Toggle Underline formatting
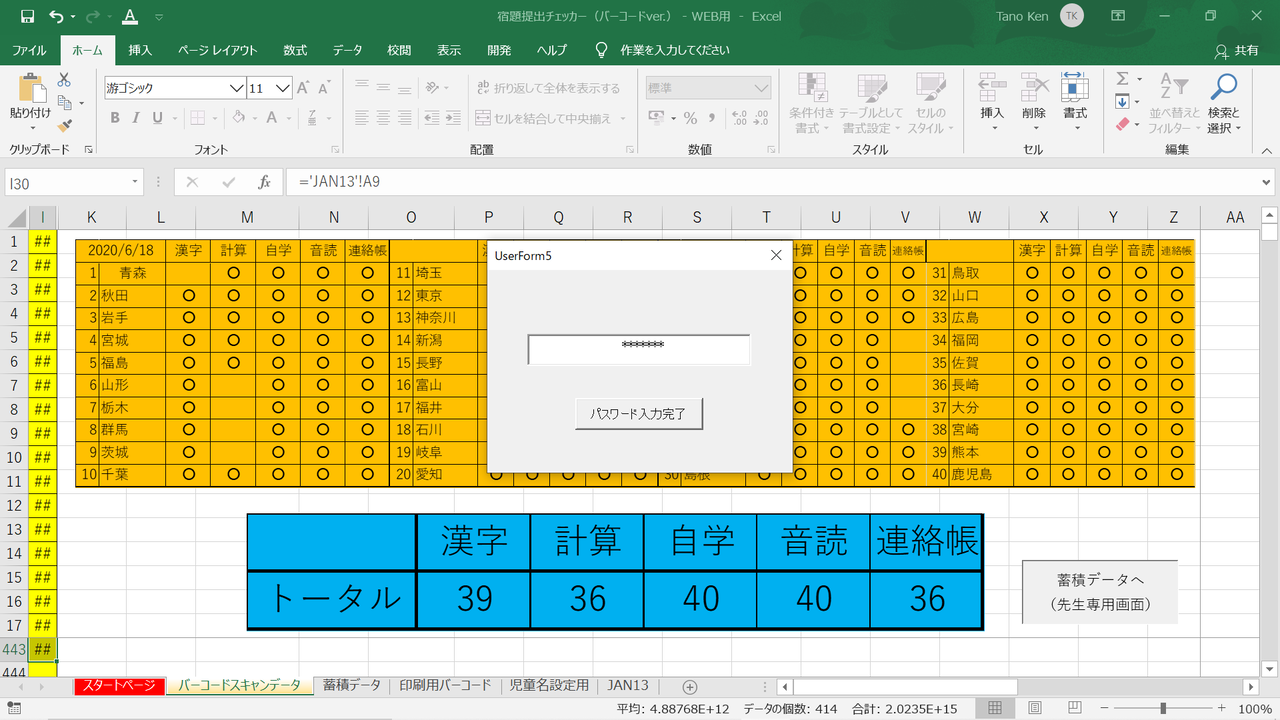The width and height of the screenshot is (1280, 720). coord(157,118)
